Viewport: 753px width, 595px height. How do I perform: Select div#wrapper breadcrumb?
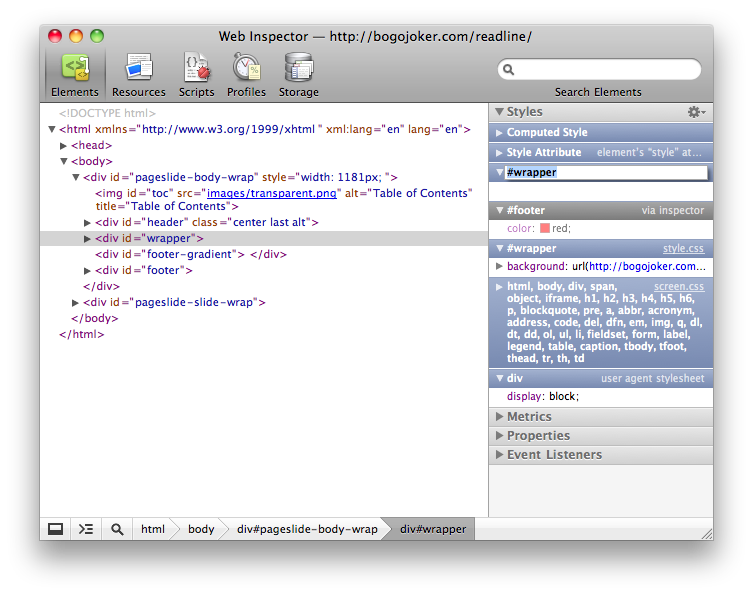coord(433,529)
